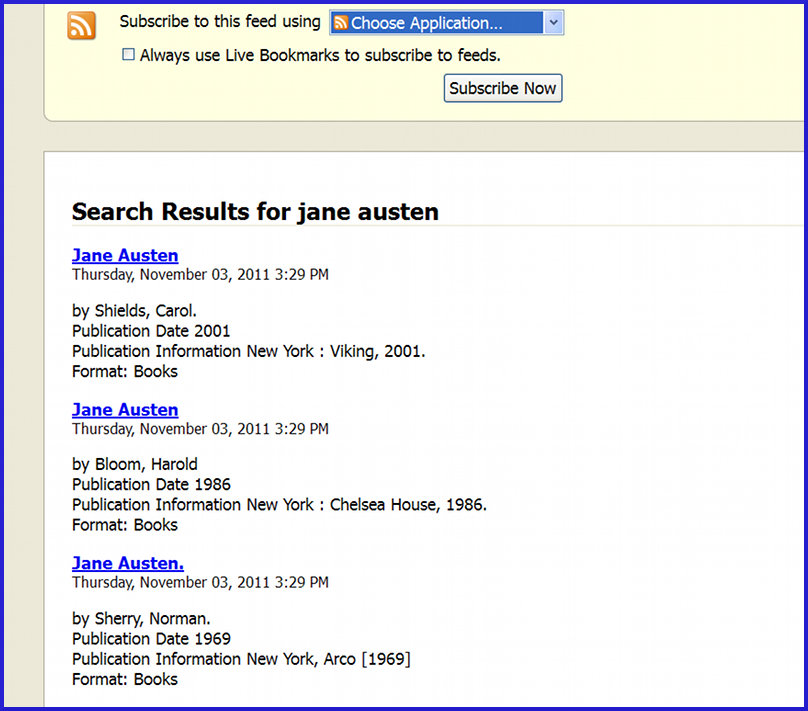Click the date line under Shields, Carol entry's title
Viewport: 808px width, 711px height.
point(200,274)
